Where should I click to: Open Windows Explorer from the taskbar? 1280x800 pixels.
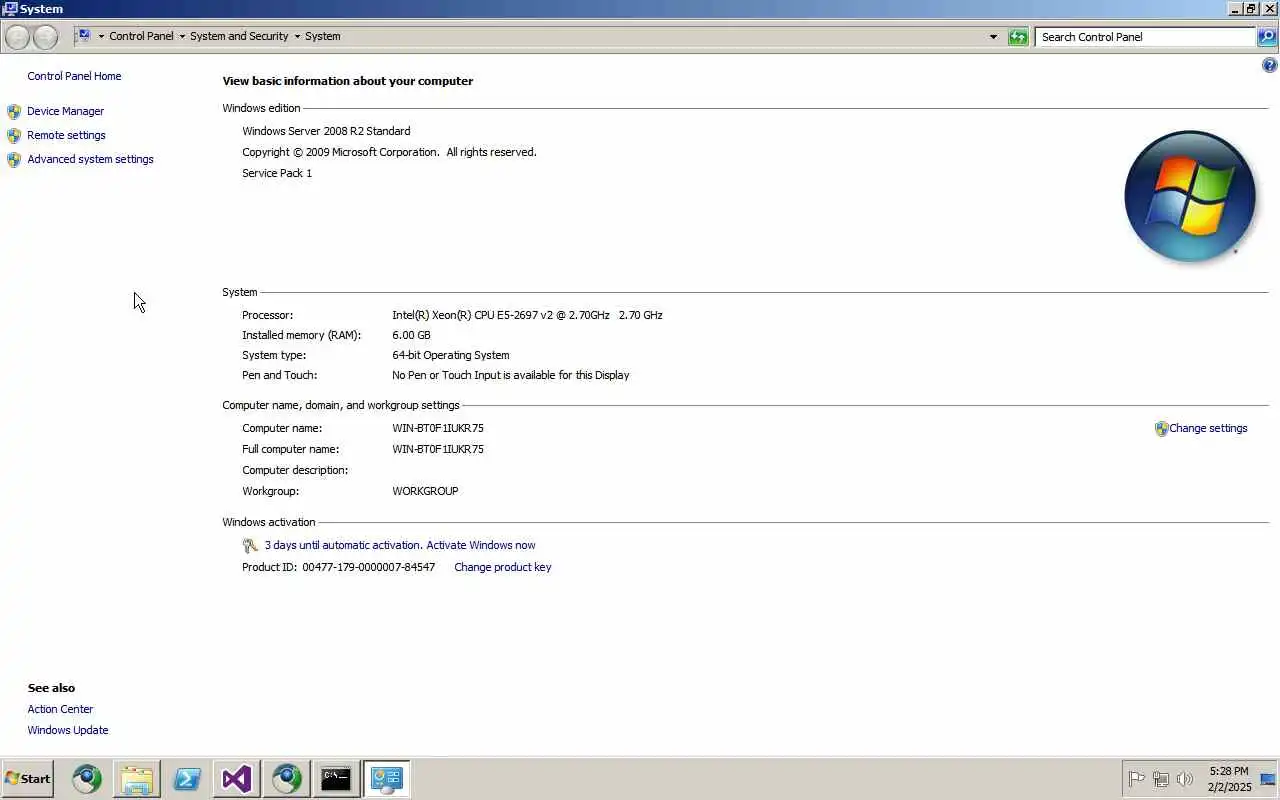(137, 778)
